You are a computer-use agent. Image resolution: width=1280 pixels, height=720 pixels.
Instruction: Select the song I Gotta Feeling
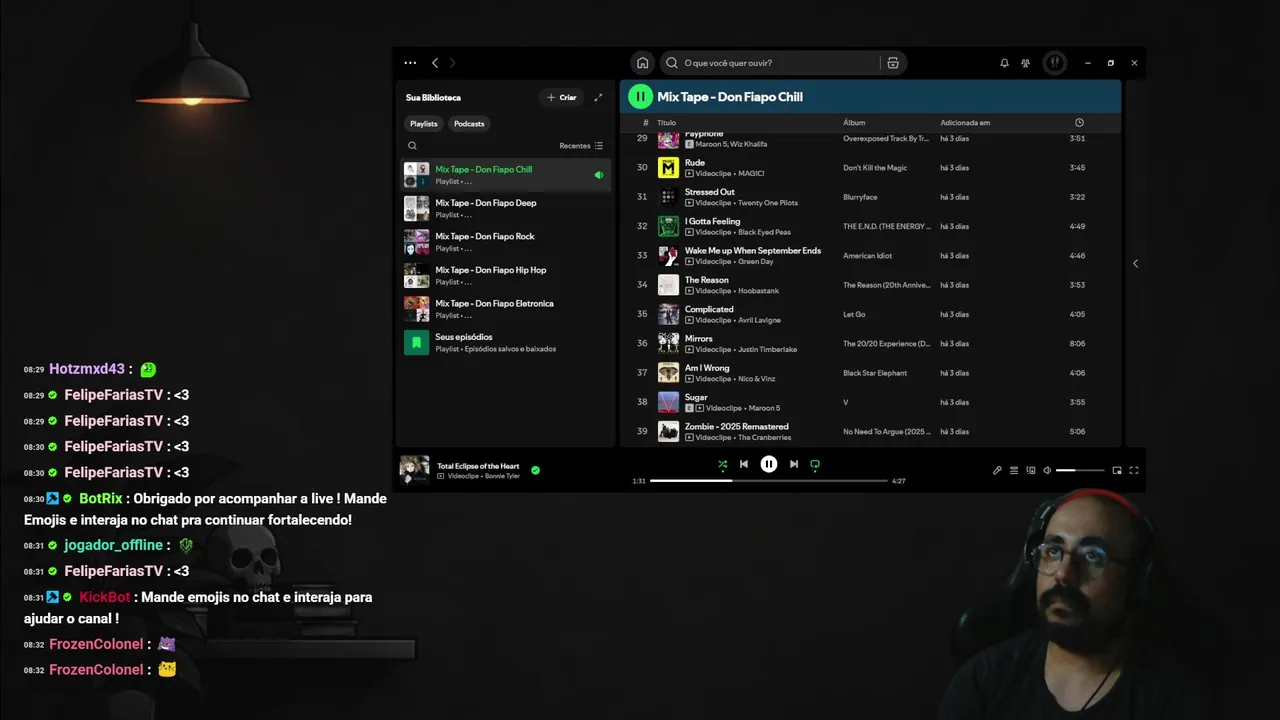(x=870, y=226)
